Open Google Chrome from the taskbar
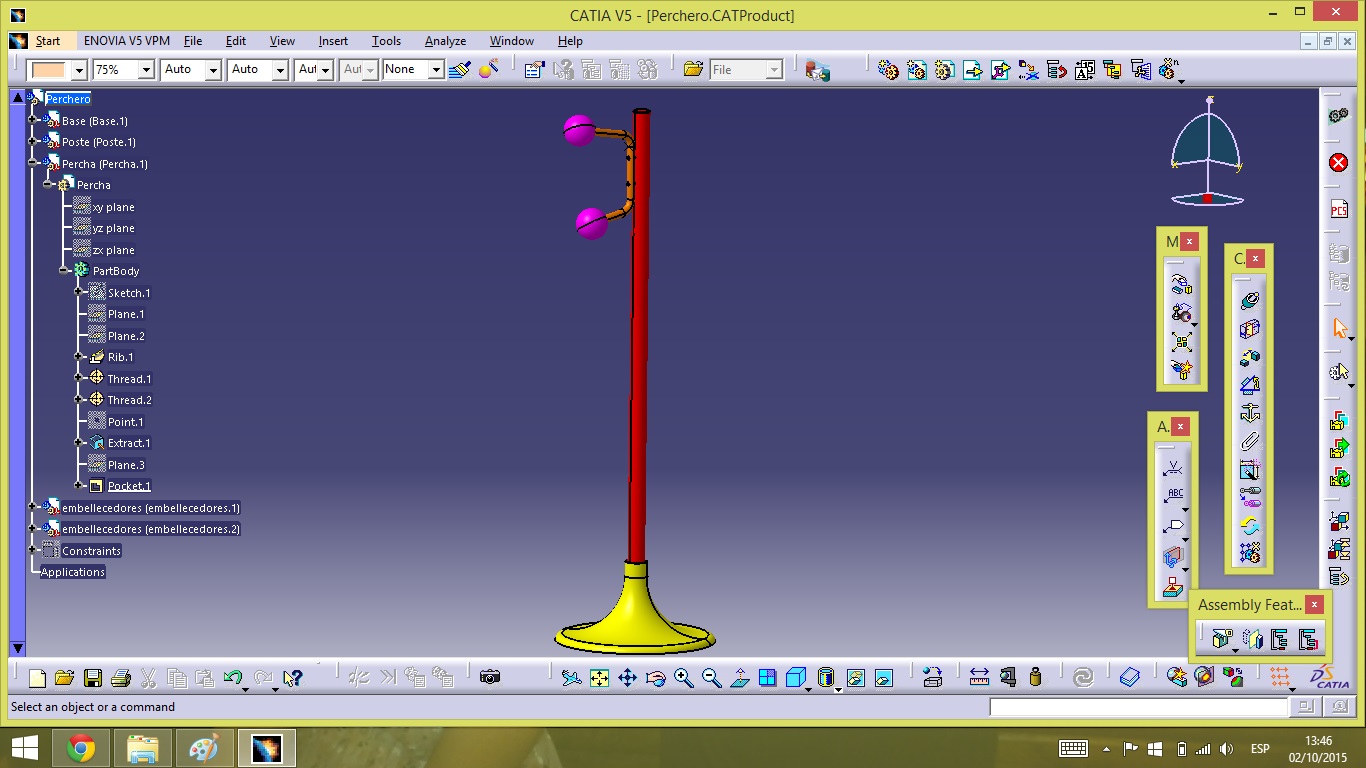This screenshot has height=768, width=1366. (x=81, y=748)
